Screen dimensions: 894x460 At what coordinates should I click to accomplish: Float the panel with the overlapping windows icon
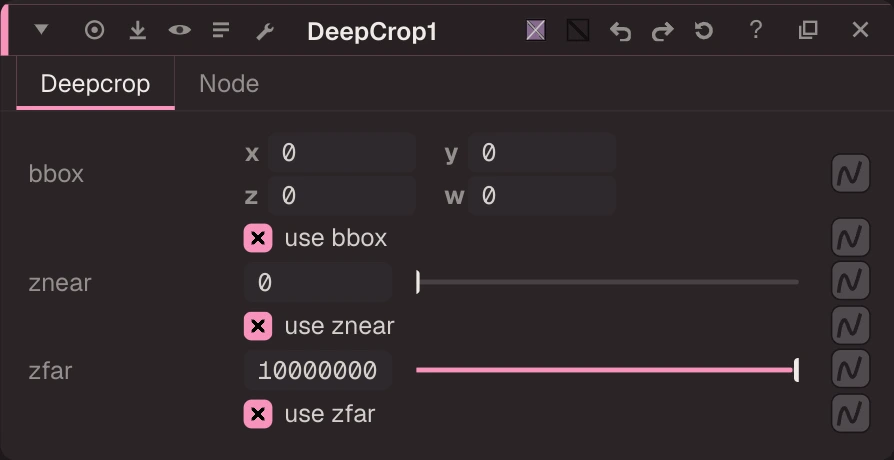(808, 30)
